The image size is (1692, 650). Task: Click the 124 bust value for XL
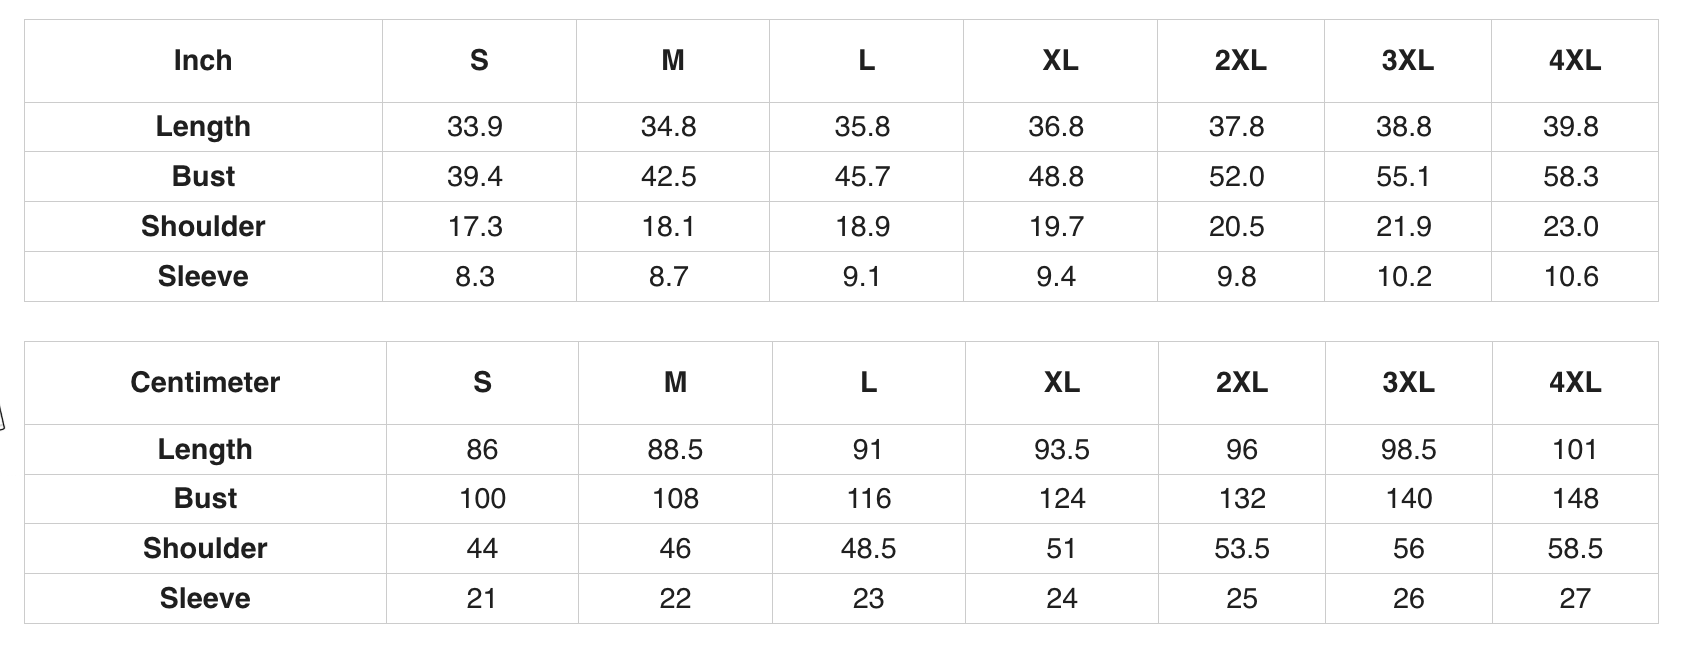[1062, 499]
